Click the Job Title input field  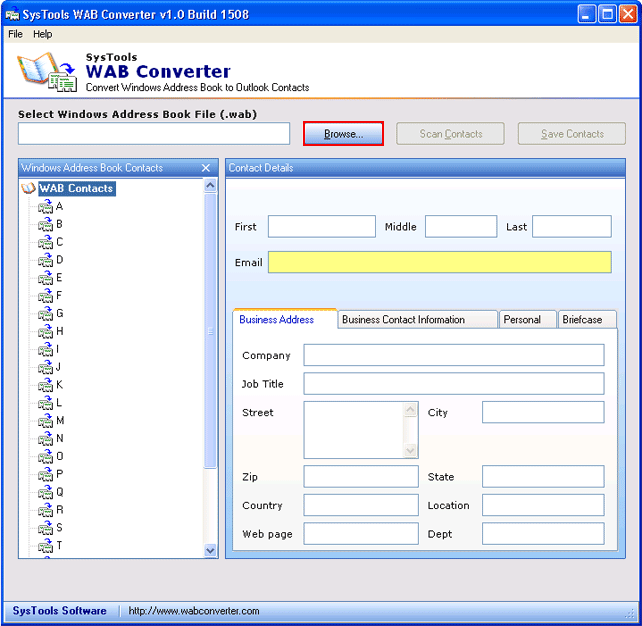454,384
